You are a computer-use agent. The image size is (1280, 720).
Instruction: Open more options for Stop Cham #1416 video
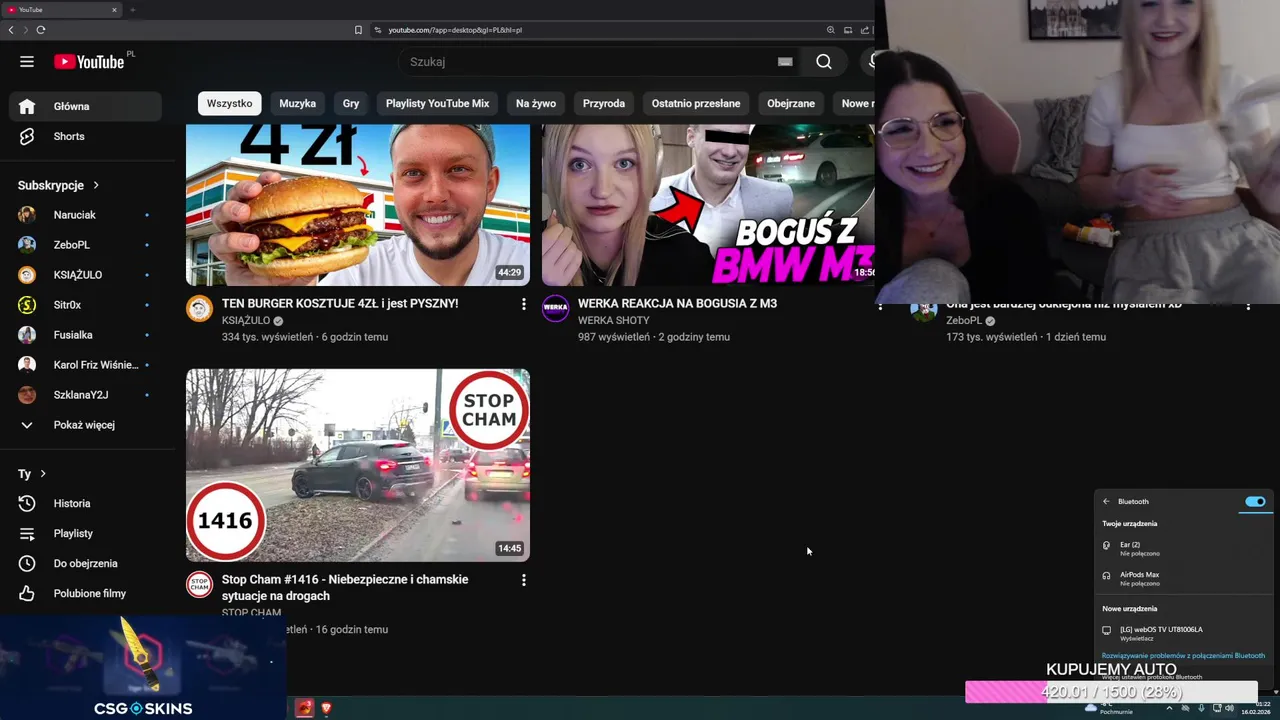(x=523, y=580)
